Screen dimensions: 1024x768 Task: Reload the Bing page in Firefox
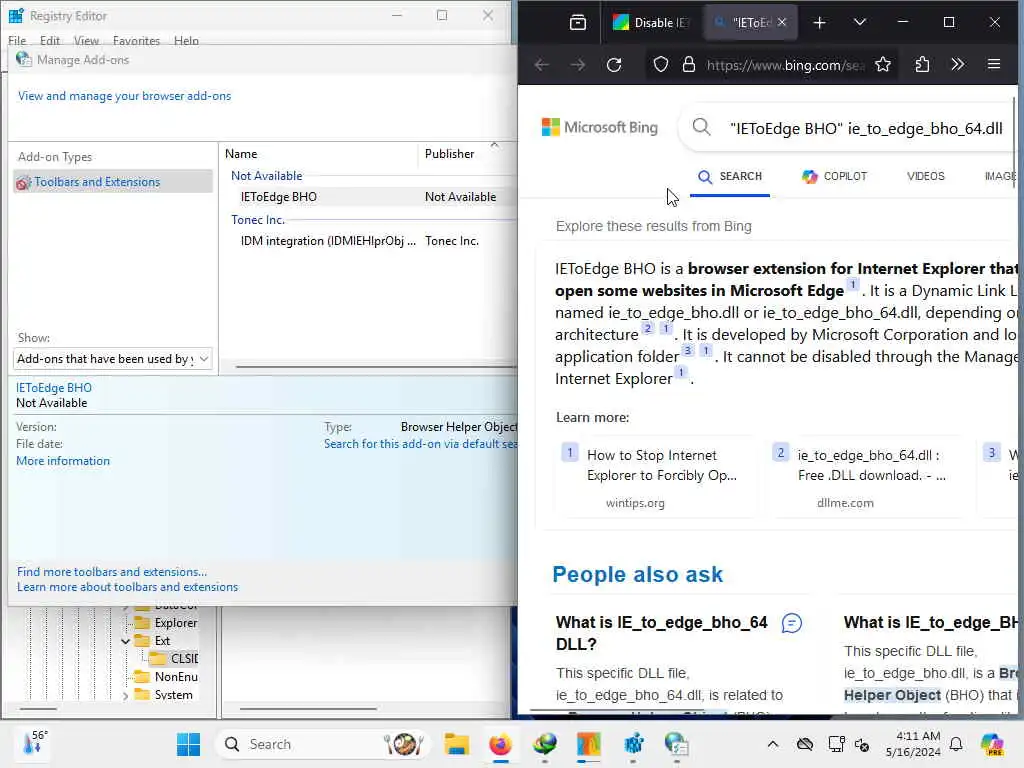614,65
